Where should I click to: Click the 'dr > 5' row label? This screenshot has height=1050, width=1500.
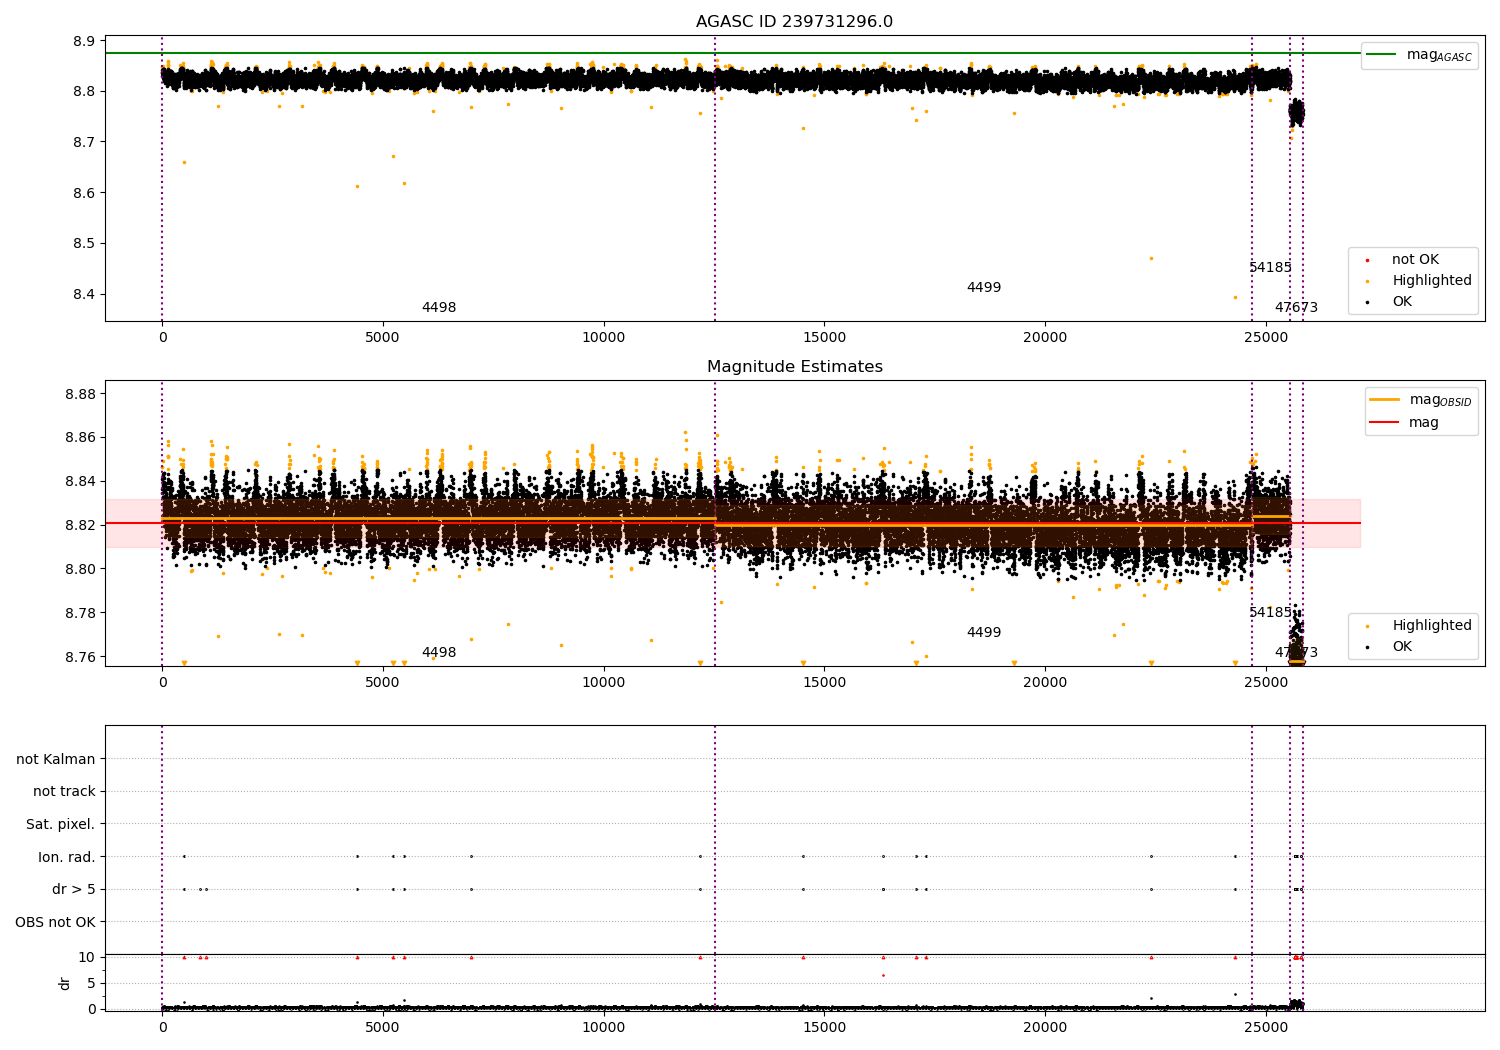pos(74,889)
